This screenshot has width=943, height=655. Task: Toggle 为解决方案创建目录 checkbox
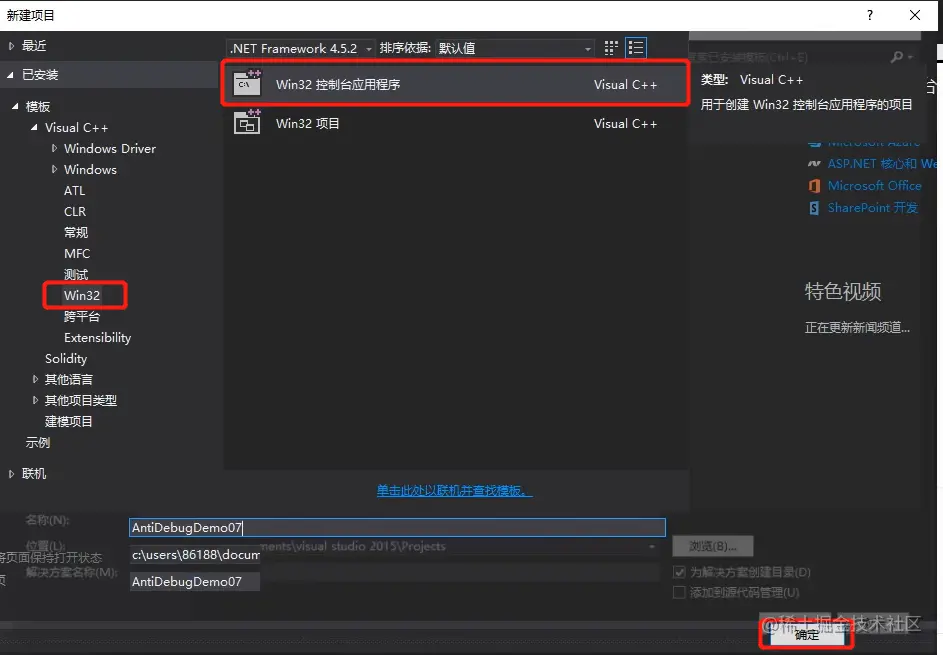679,571
